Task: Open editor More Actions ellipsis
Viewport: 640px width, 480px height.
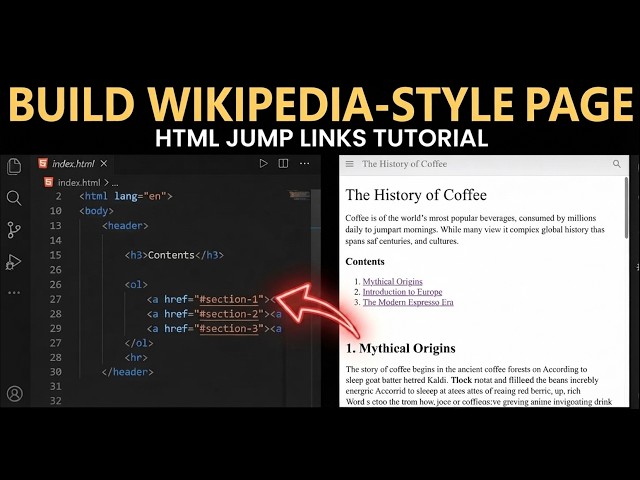Action: 304,164
